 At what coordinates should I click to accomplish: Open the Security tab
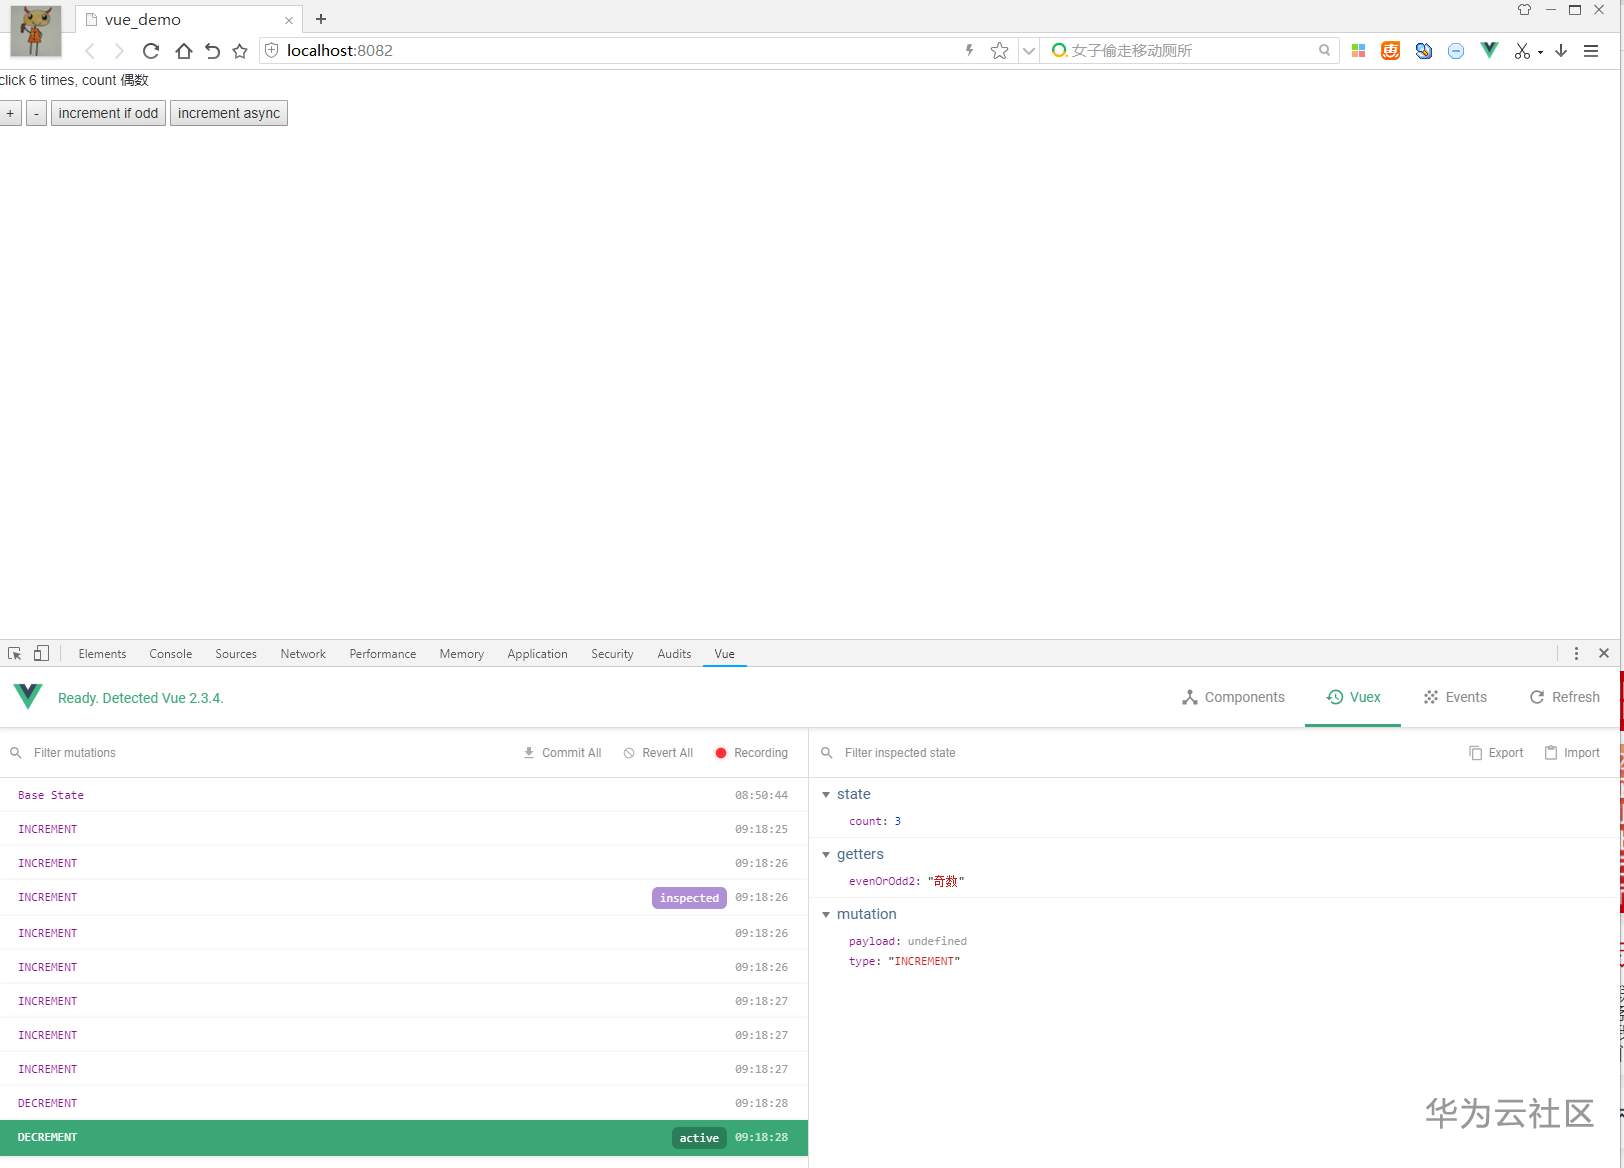(612, 654)
